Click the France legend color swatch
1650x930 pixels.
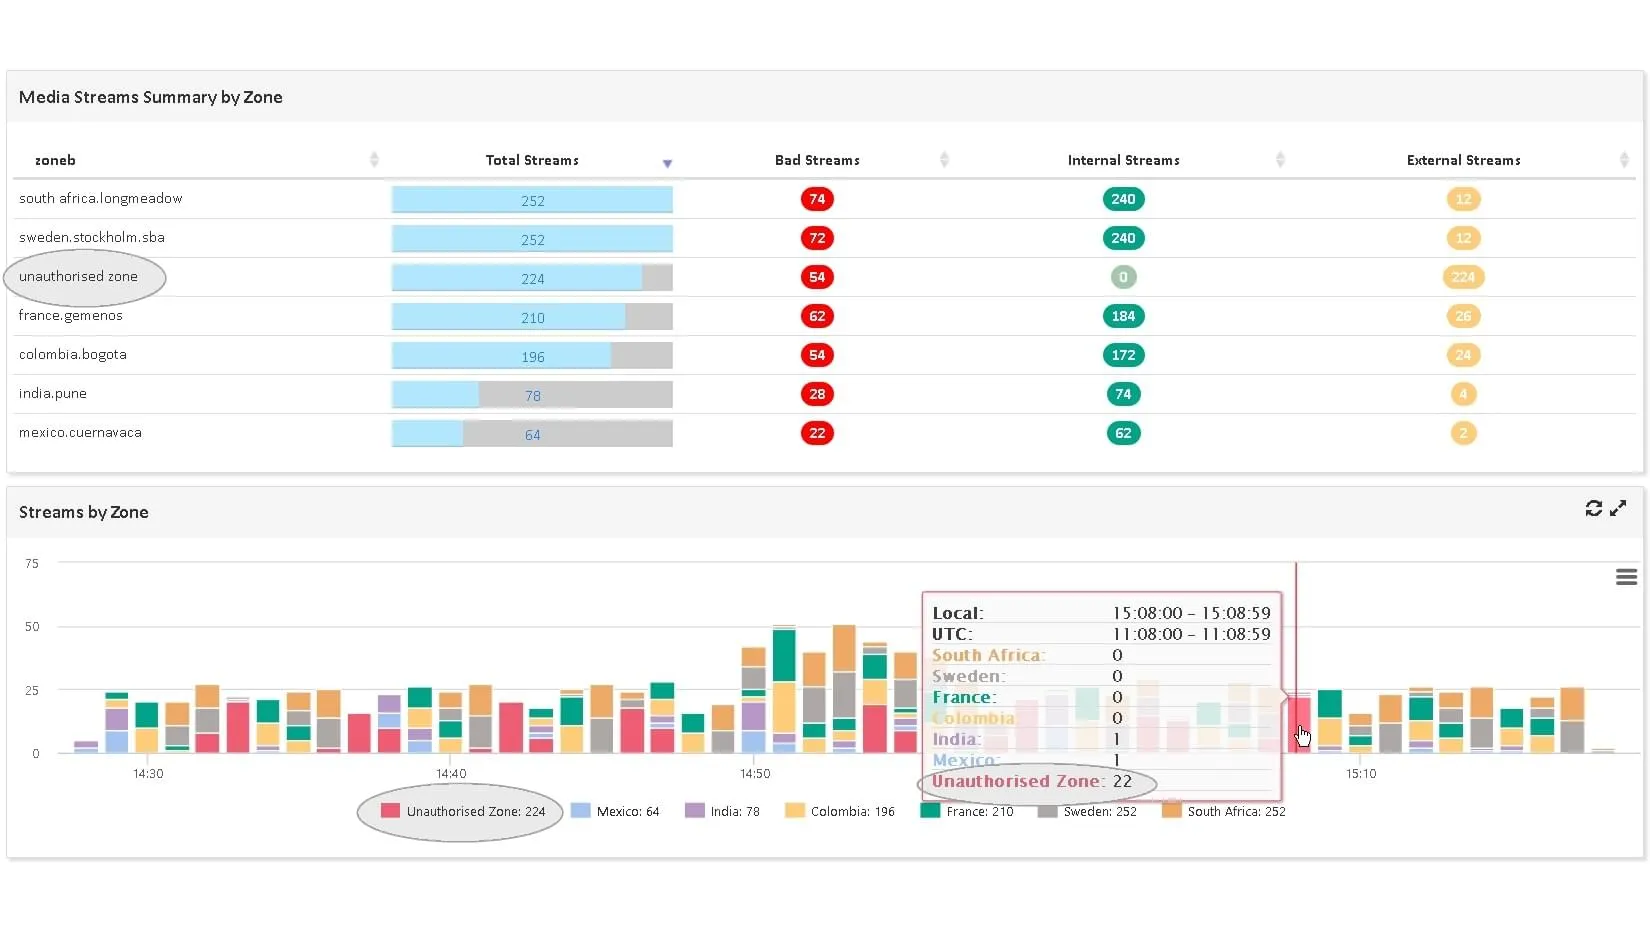pyautogui.click(x=930, y=811)
